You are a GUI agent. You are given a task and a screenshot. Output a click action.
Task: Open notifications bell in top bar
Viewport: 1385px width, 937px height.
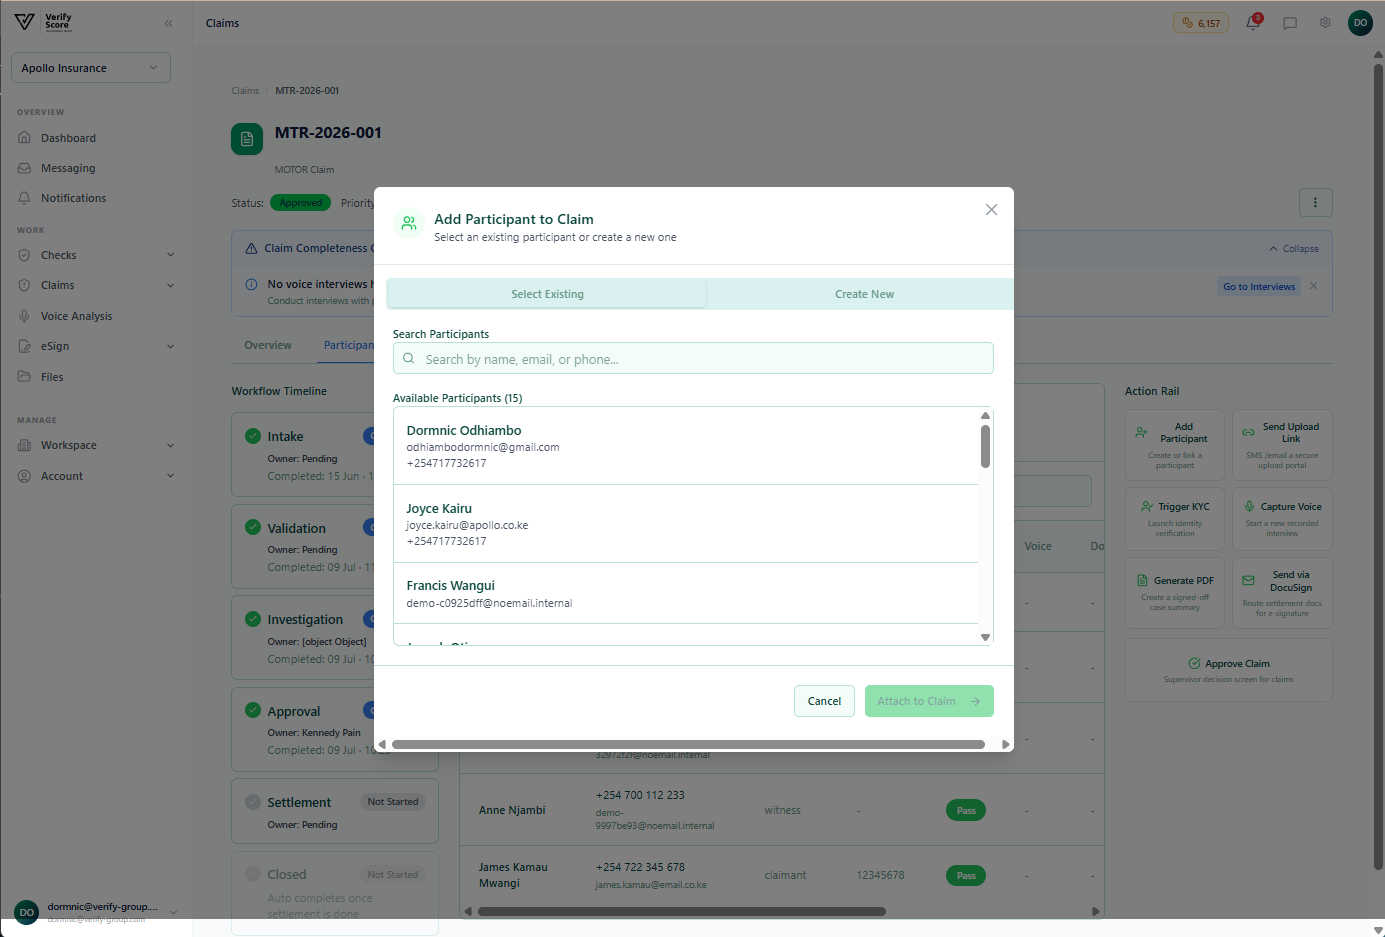click(x=1253, y=22)
